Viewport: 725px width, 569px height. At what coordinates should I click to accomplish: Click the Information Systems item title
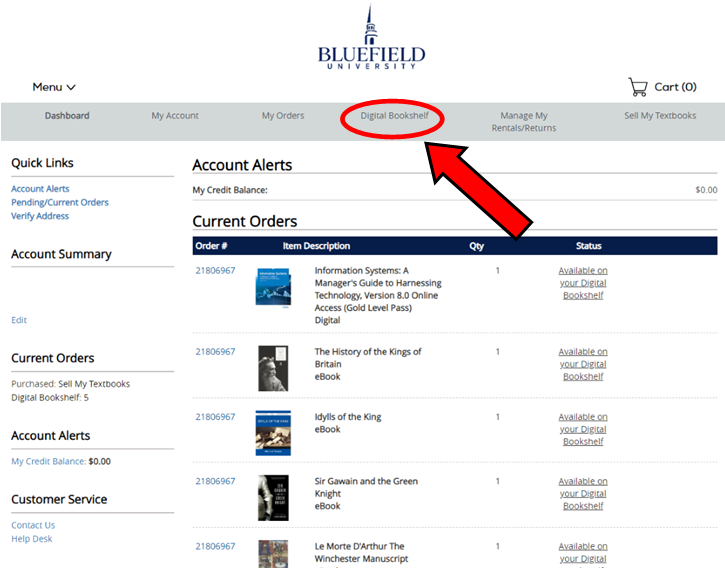378,289
